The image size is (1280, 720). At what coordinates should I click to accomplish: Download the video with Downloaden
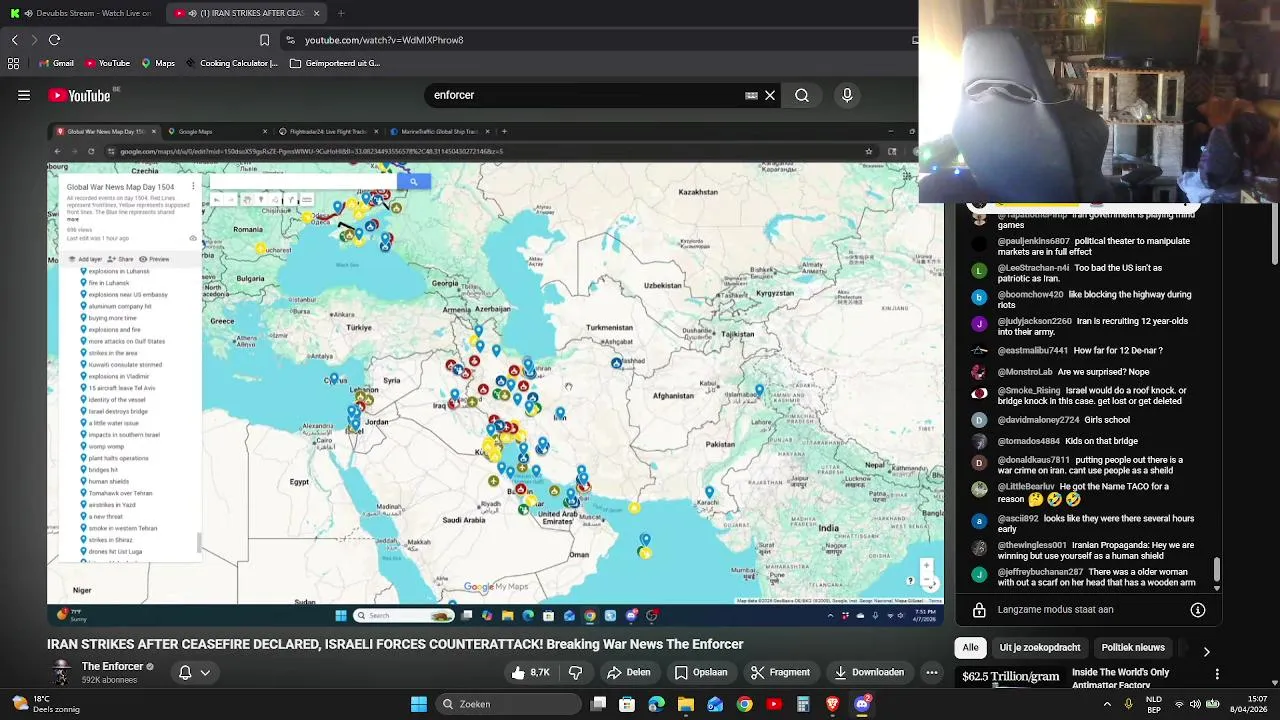point(869,672)
